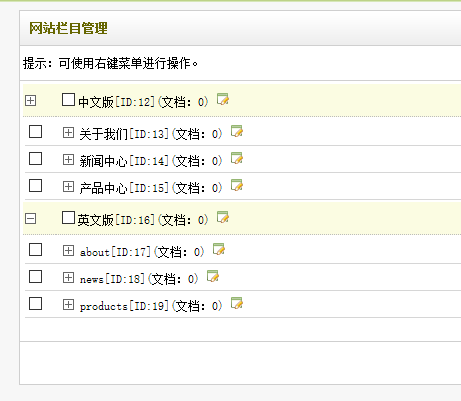Screen dimensions: 461x401
Task: Open edit icon for 关于我们 column
Action: (x=237, y=131)
